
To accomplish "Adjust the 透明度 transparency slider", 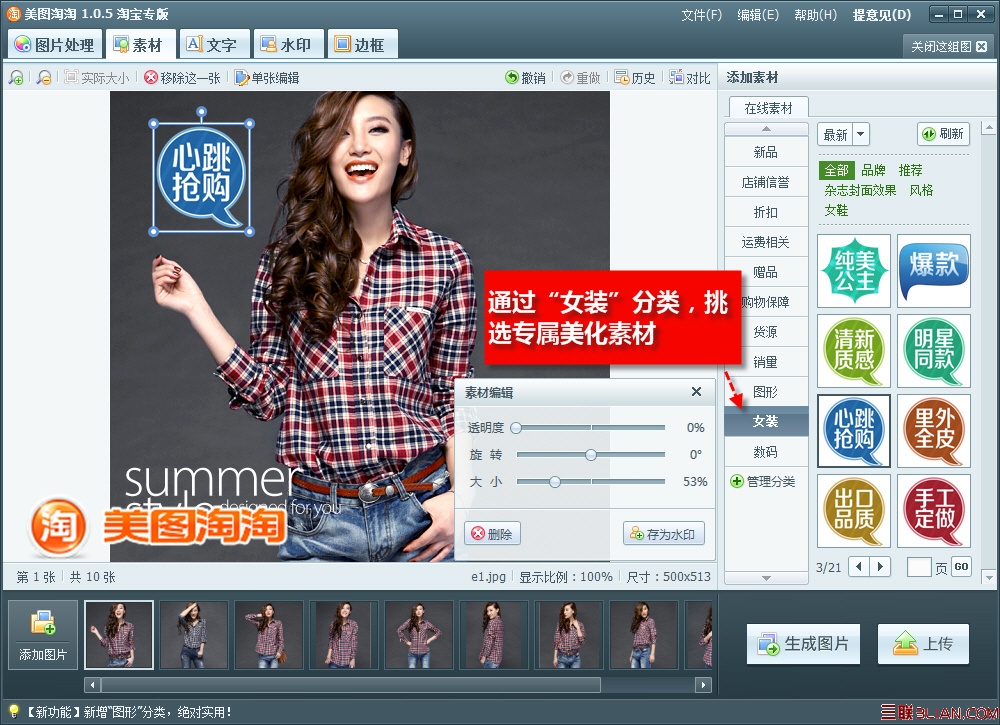I will click(591, 428).
